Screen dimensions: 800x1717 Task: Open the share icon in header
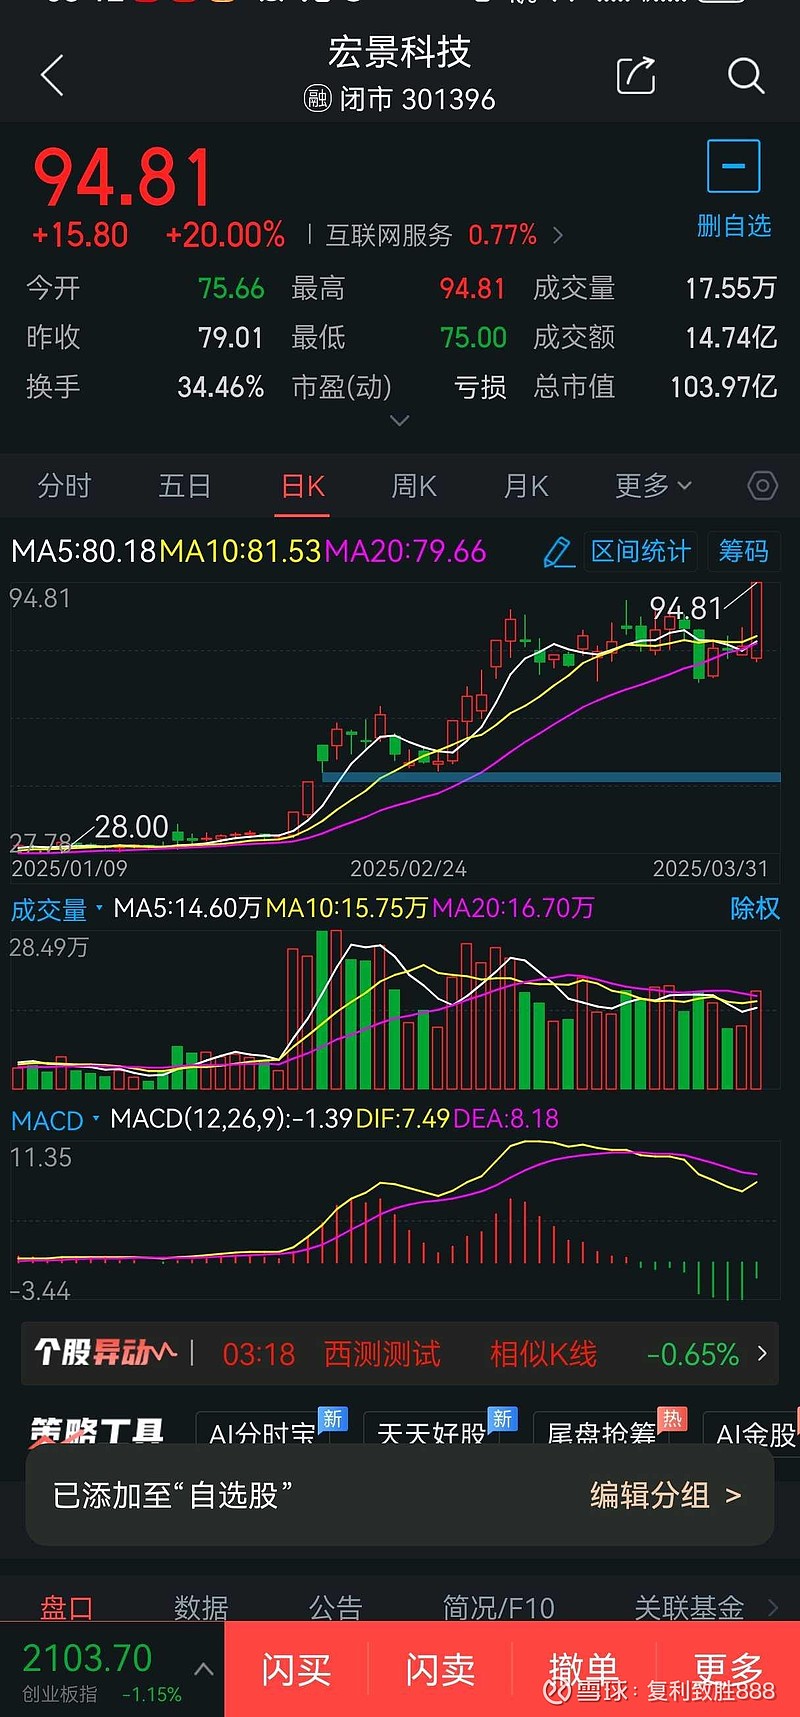pos(636,75)
